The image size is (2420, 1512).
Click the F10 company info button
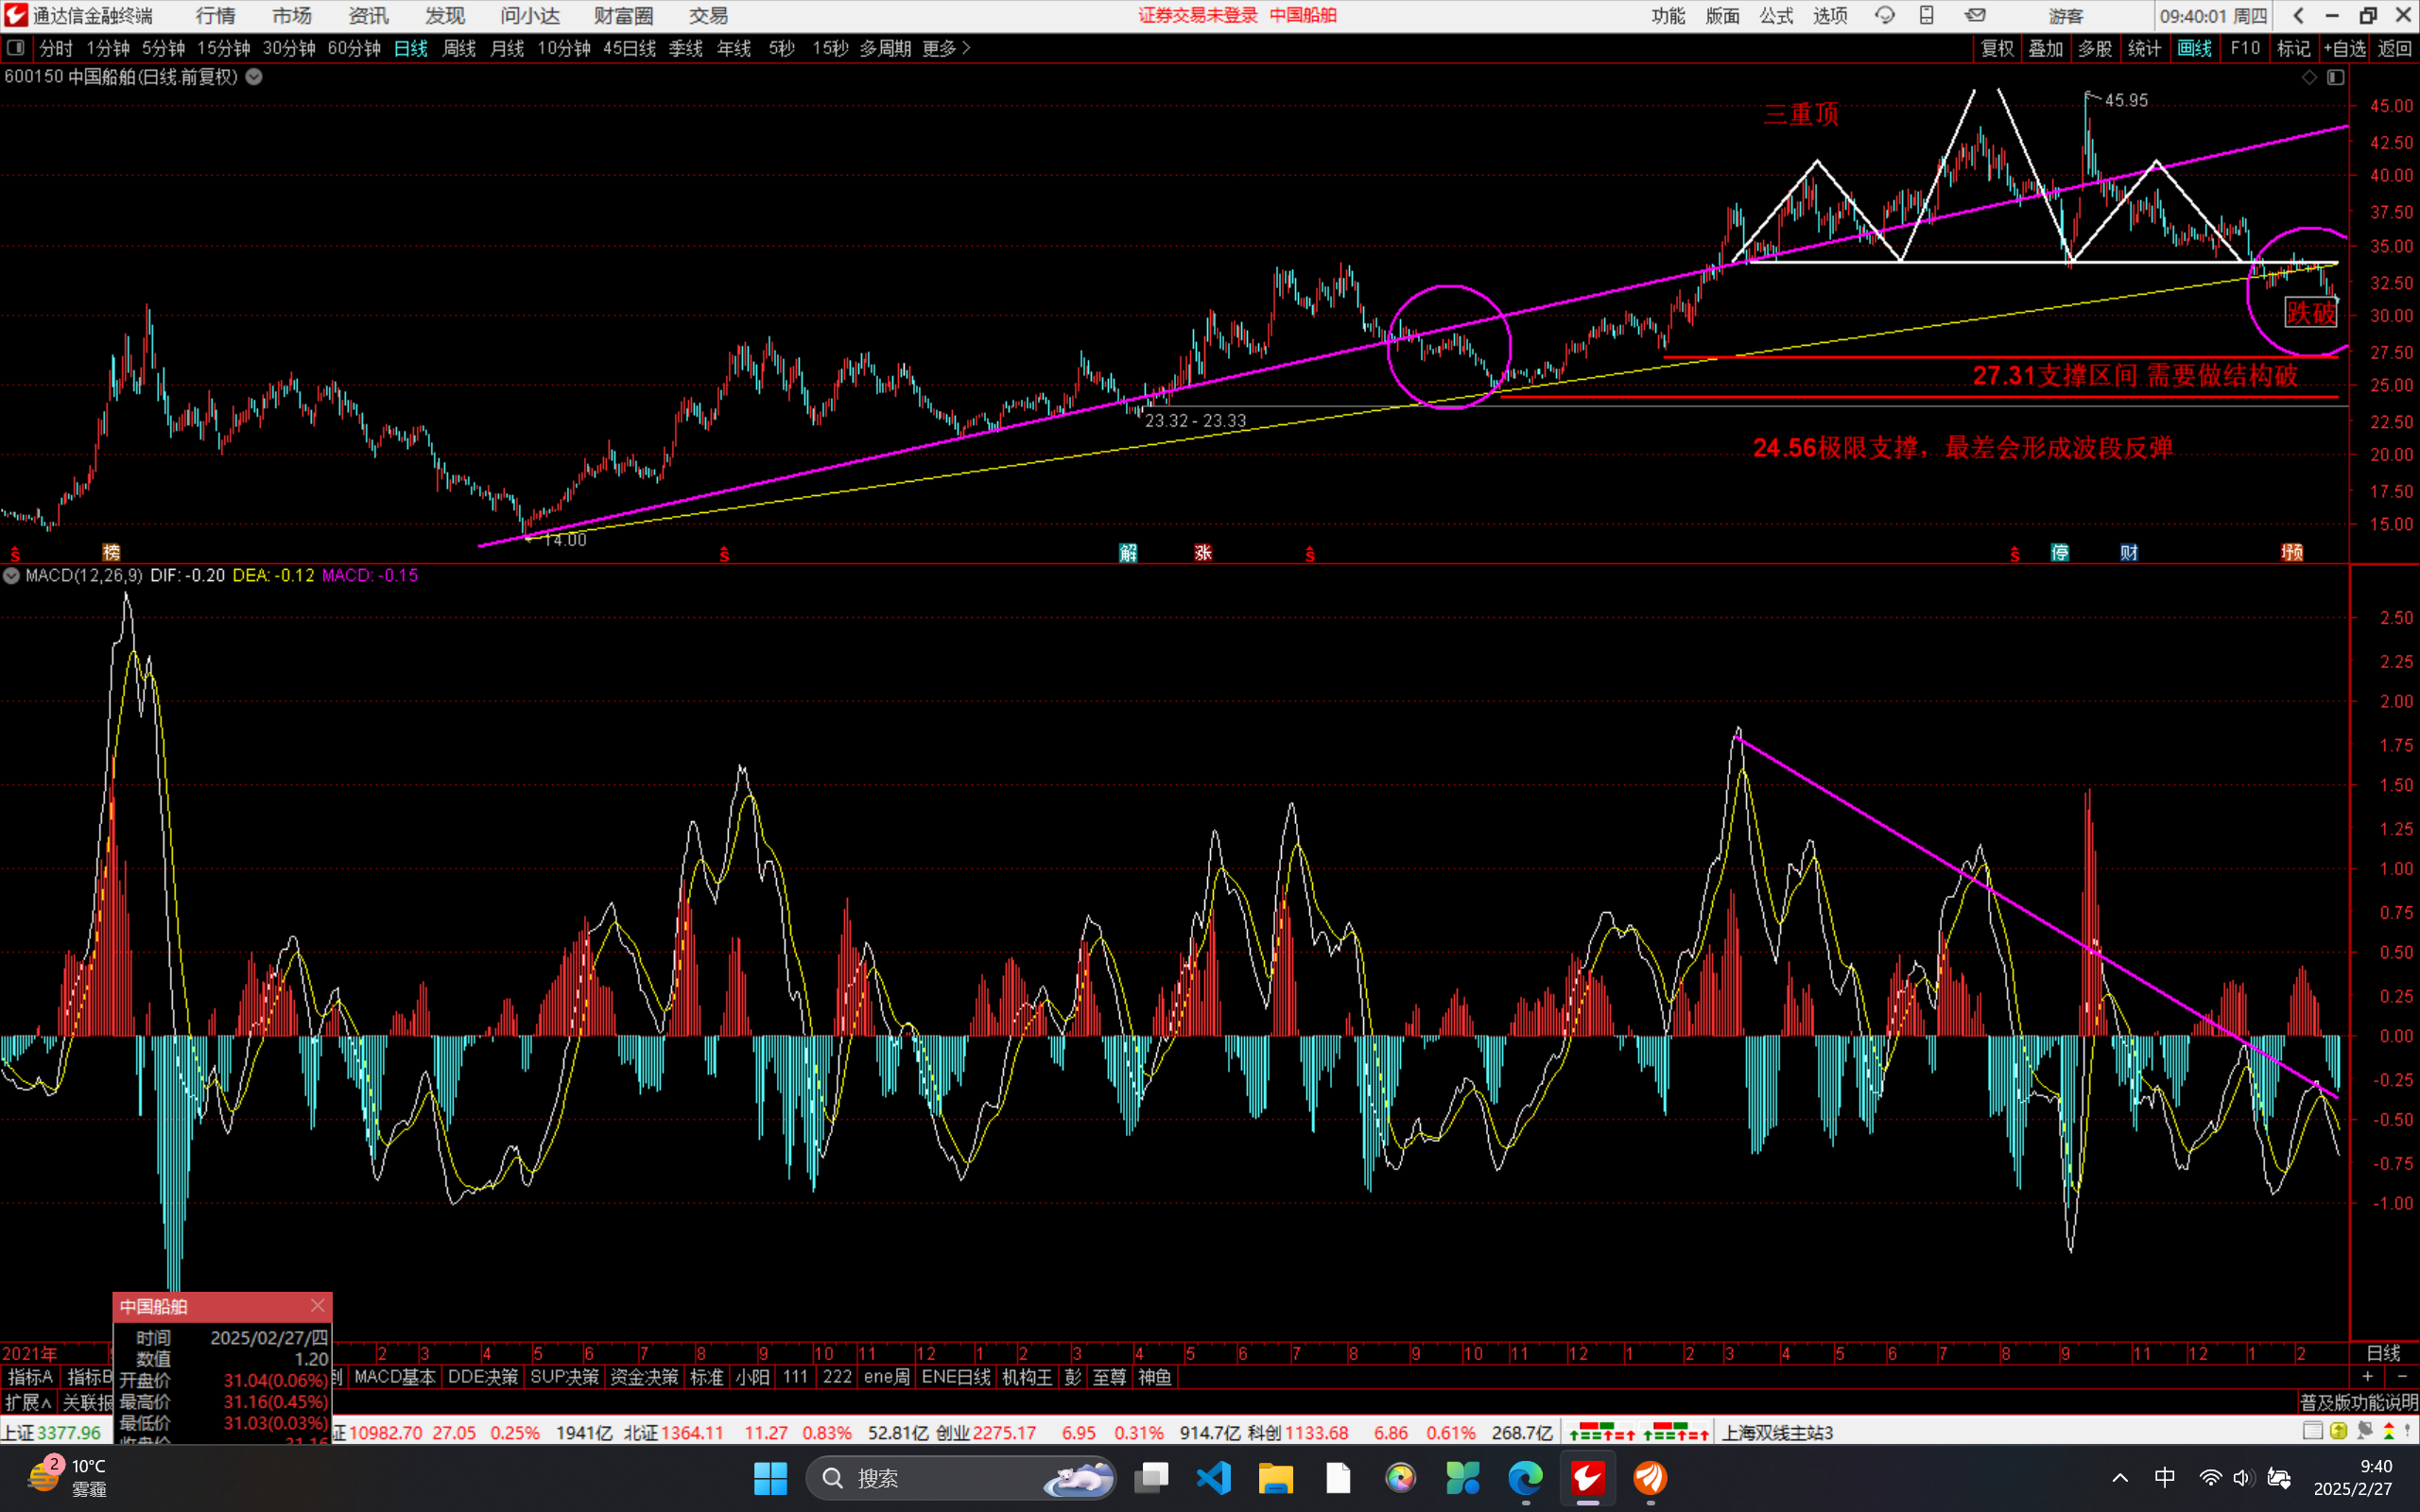click(x=2245, y=48)
